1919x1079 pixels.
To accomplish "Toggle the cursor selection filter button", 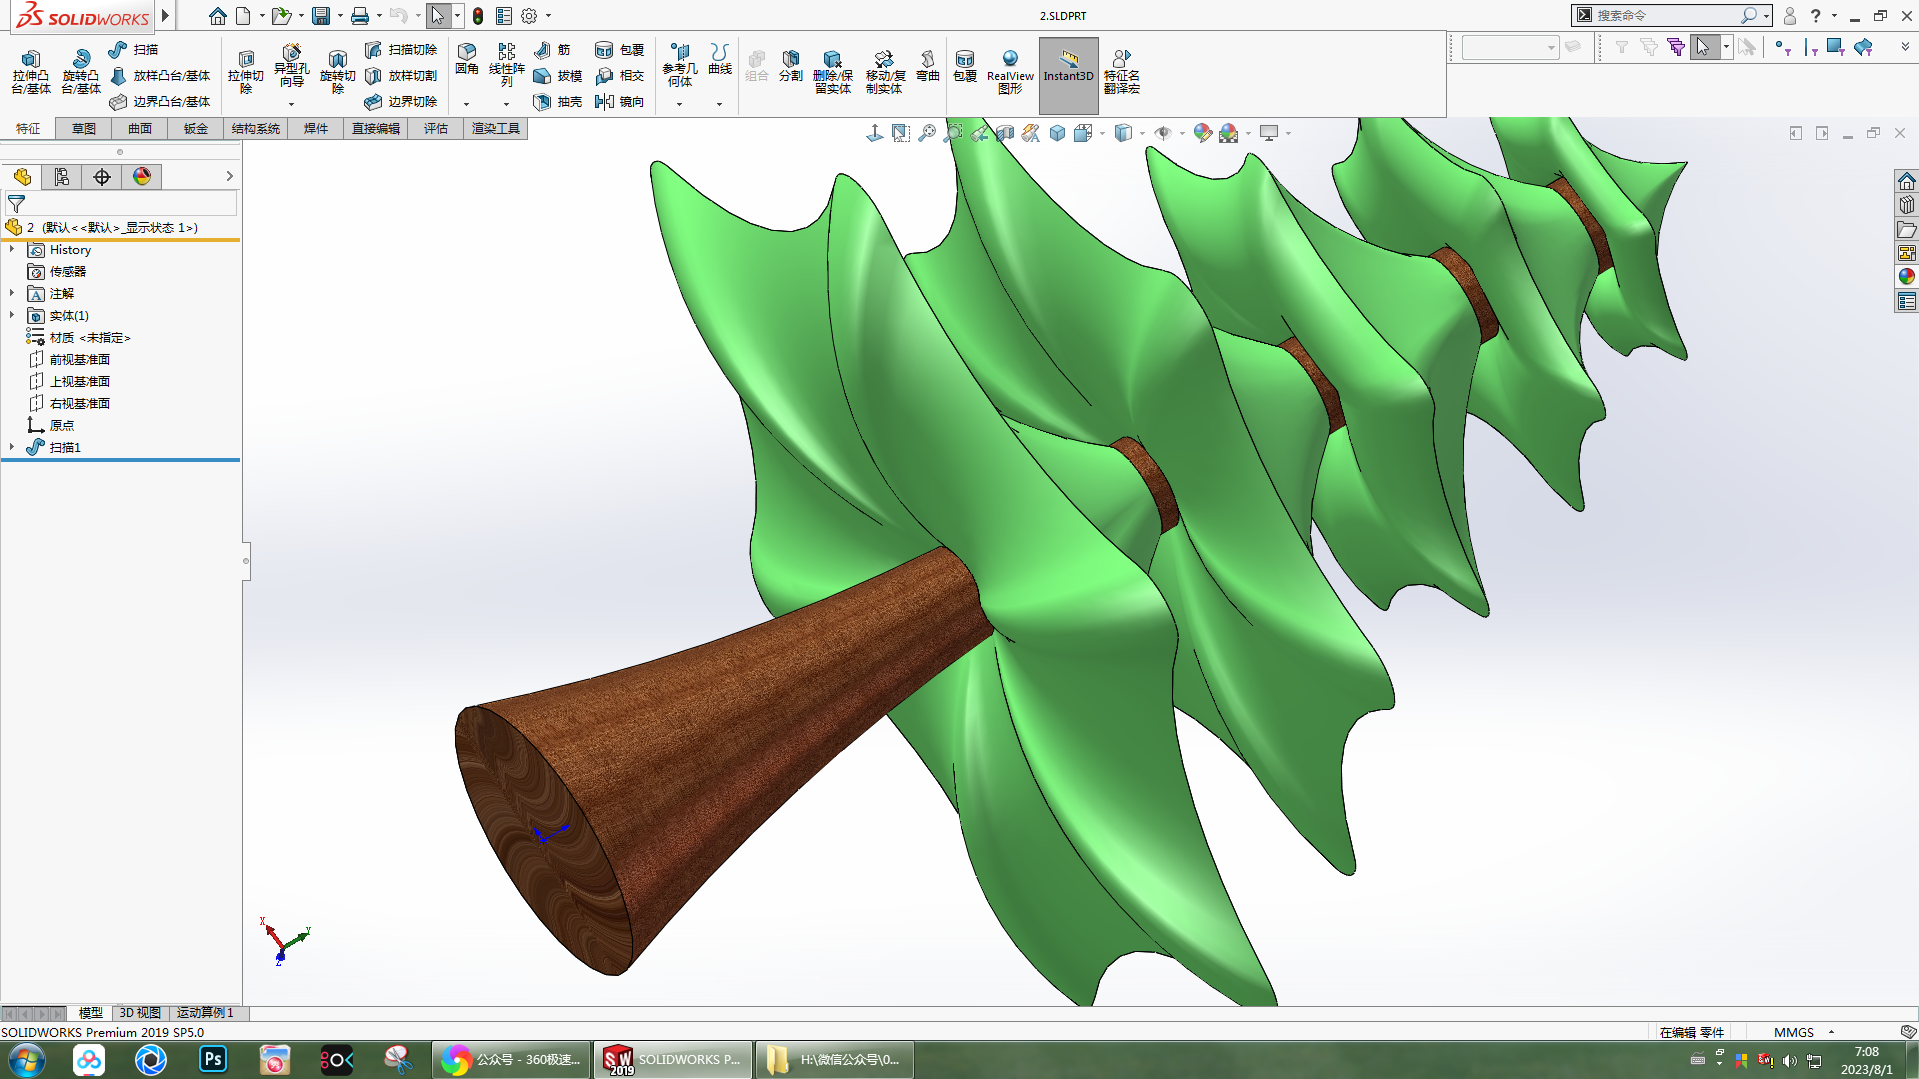I will (1703, 47).
